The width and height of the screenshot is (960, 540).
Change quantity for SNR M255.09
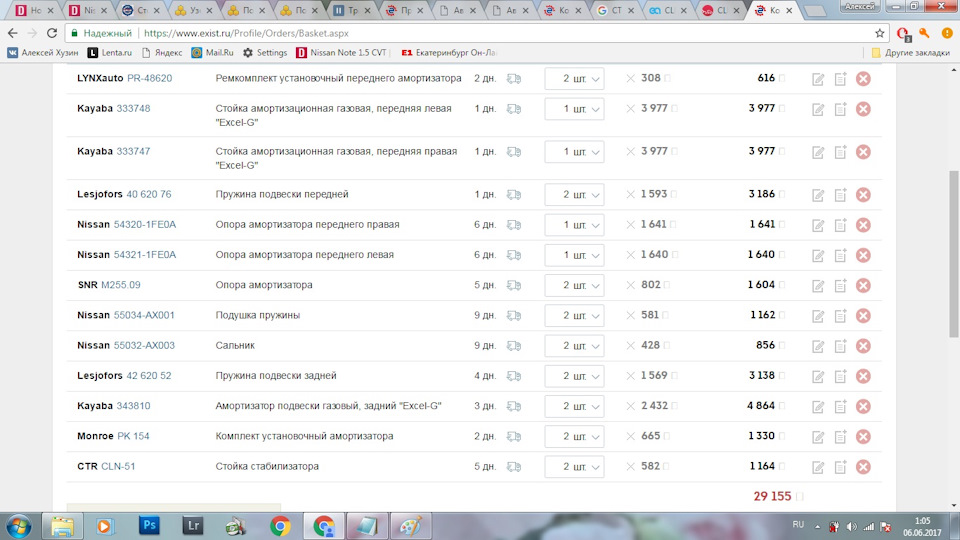(574, 285)
